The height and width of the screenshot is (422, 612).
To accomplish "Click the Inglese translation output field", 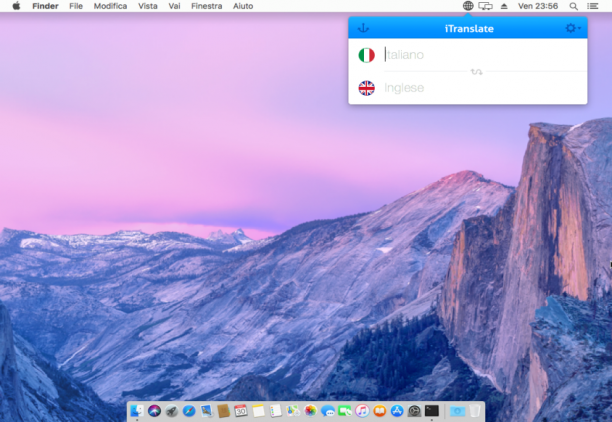I will pyautogui.click(x=485, y=88).
